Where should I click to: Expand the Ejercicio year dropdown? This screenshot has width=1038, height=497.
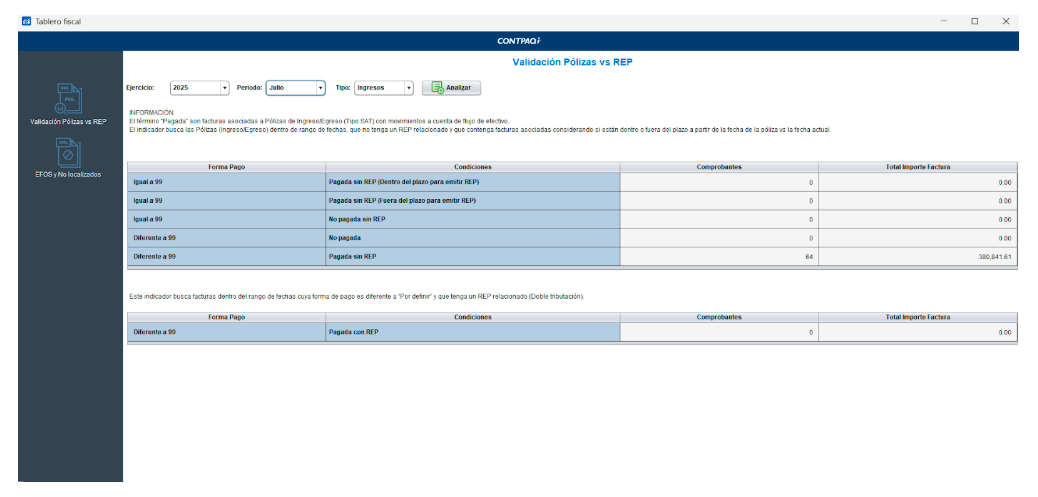pos(224,88)
